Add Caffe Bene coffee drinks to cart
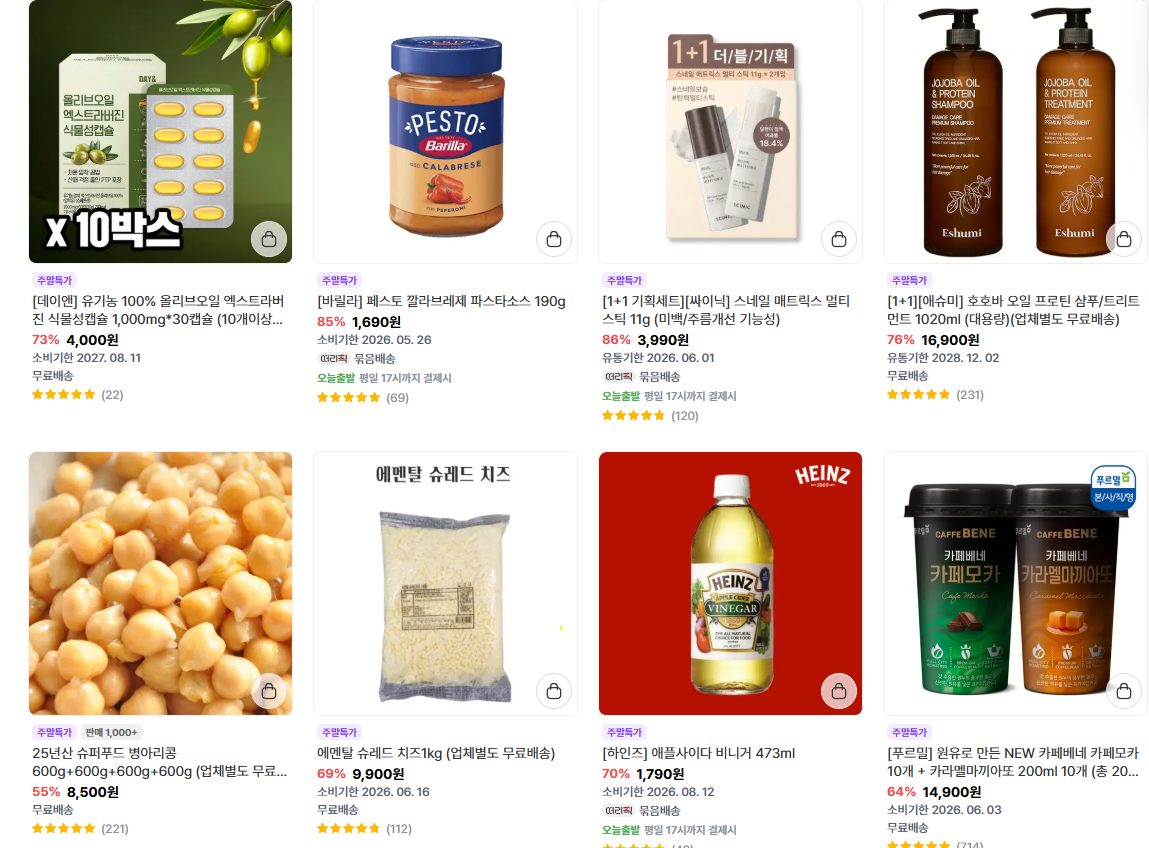The image size is (1149, 848). [1124, 691]
